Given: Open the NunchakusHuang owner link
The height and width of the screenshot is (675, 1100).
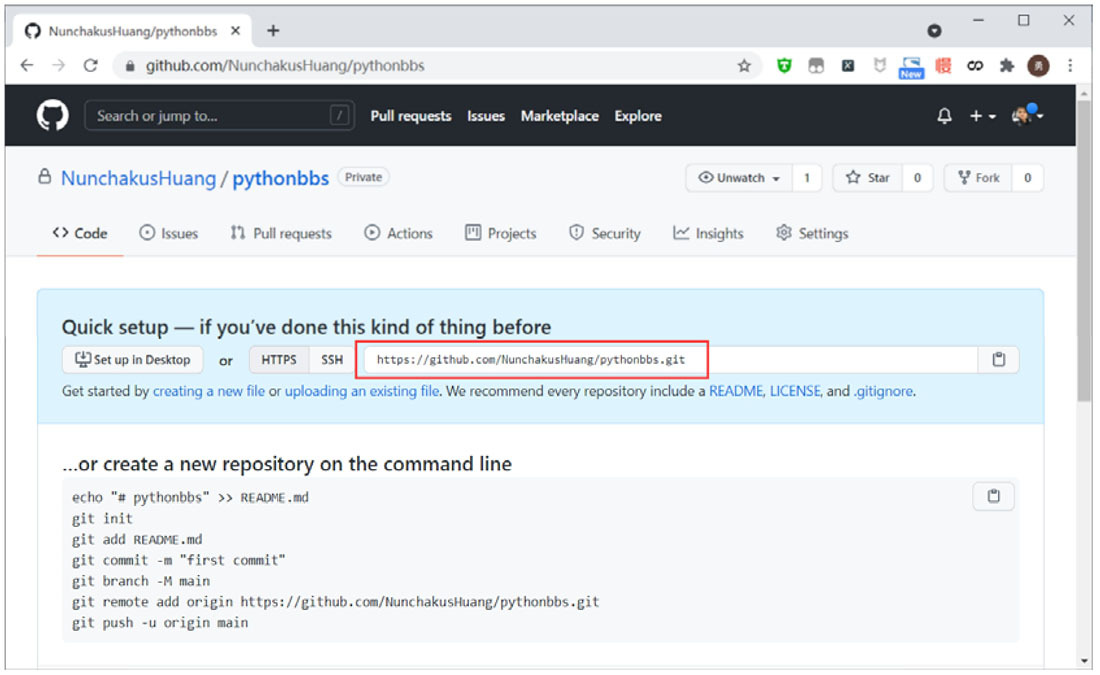Looking at the screenshot, I should (x=139, y=179).
